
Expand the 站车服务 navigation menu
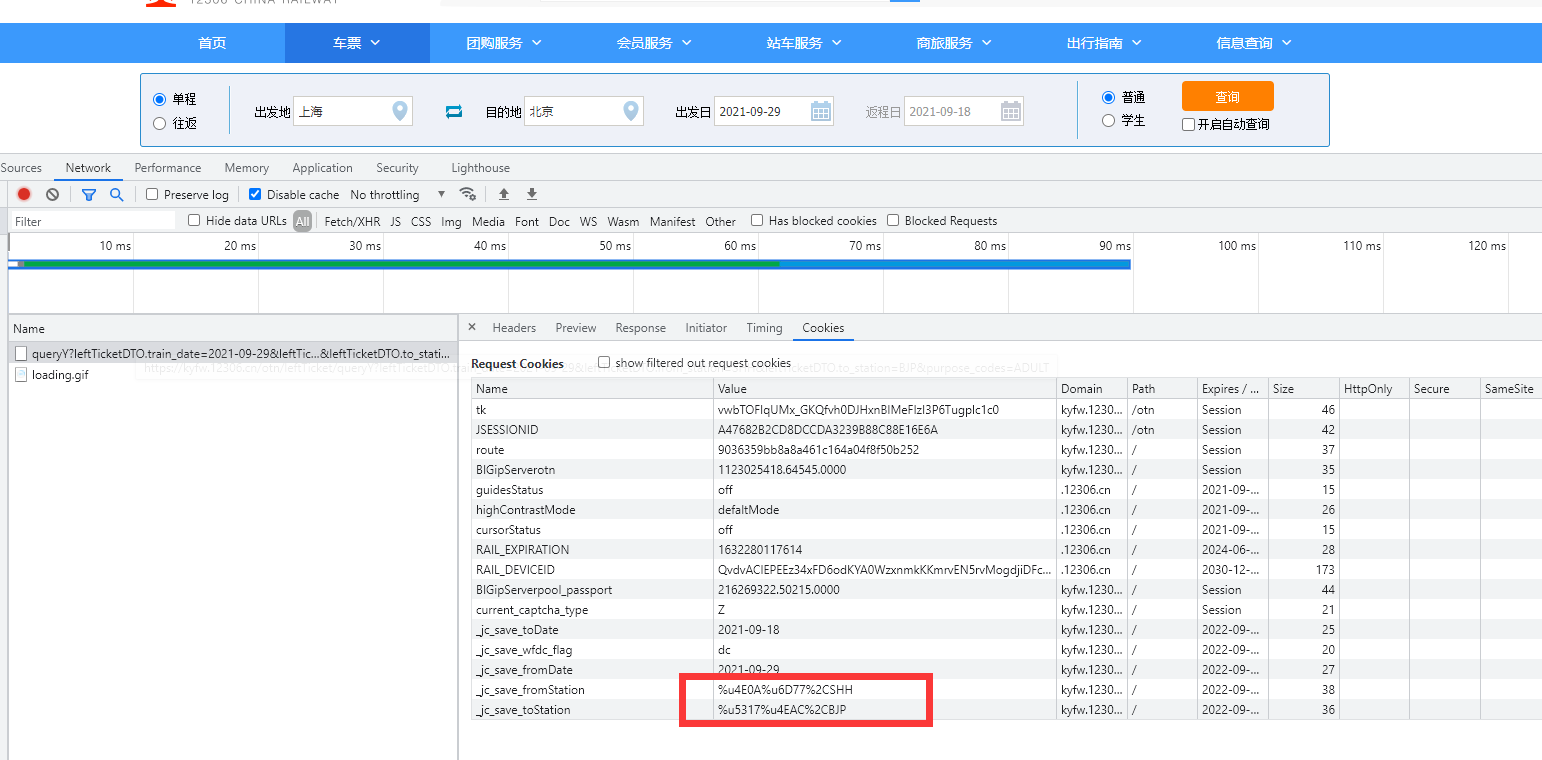point(804,43)
